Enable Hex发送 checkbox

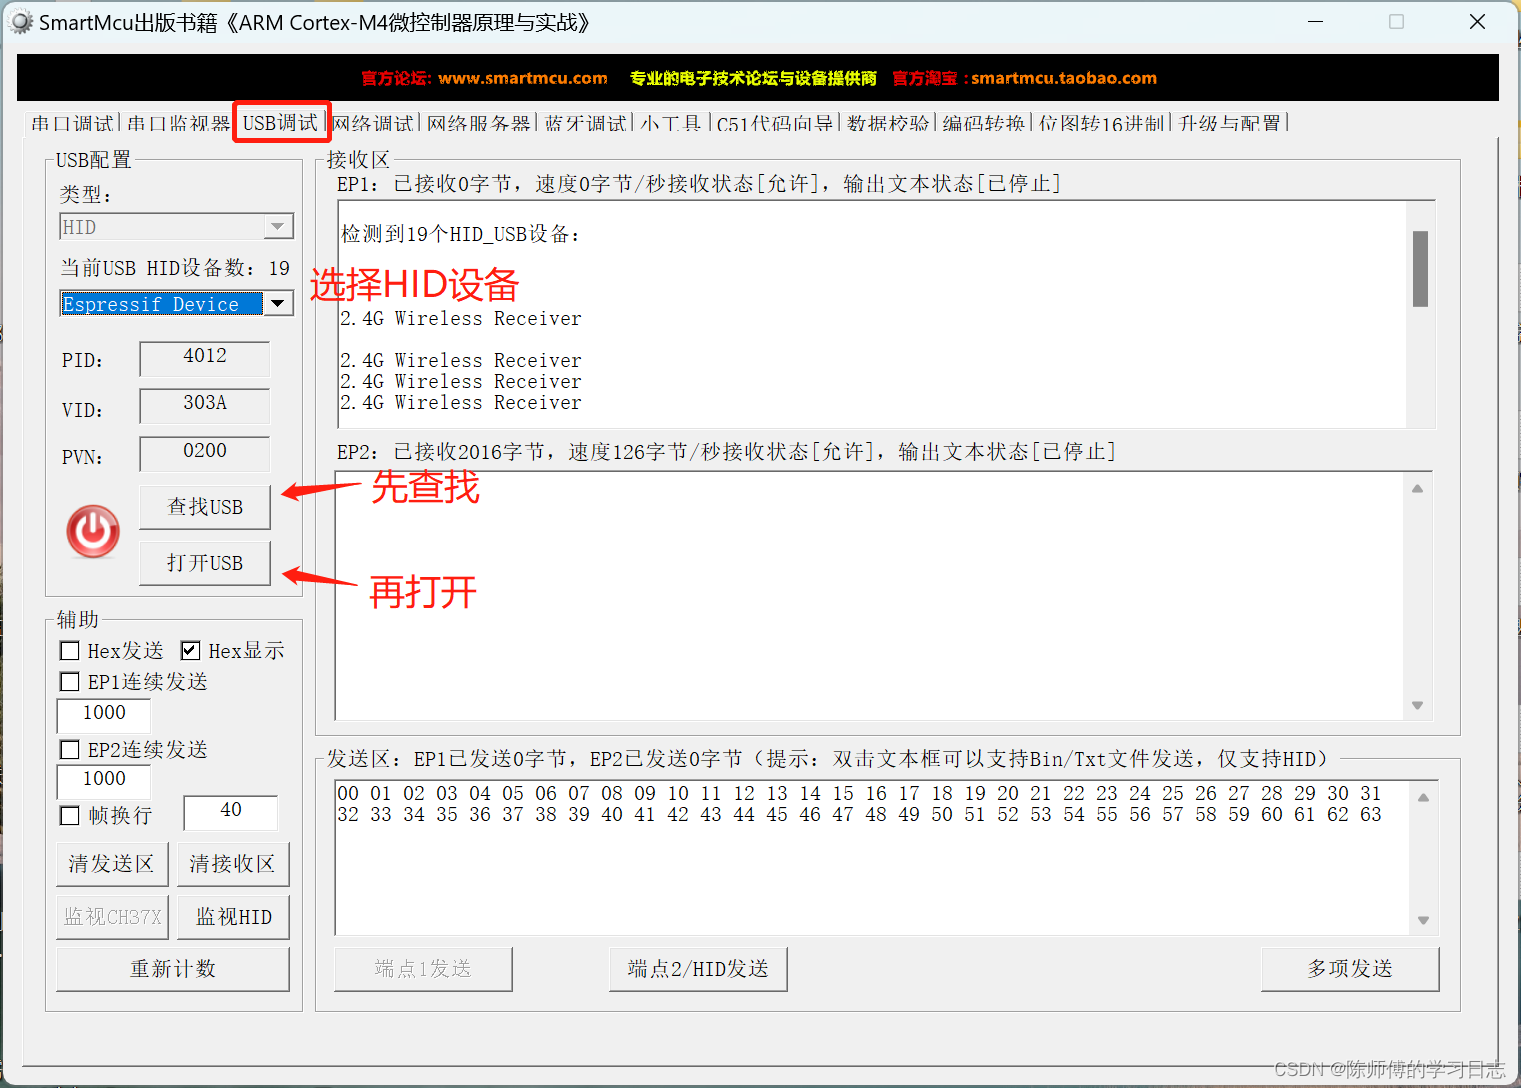(69, 650)
